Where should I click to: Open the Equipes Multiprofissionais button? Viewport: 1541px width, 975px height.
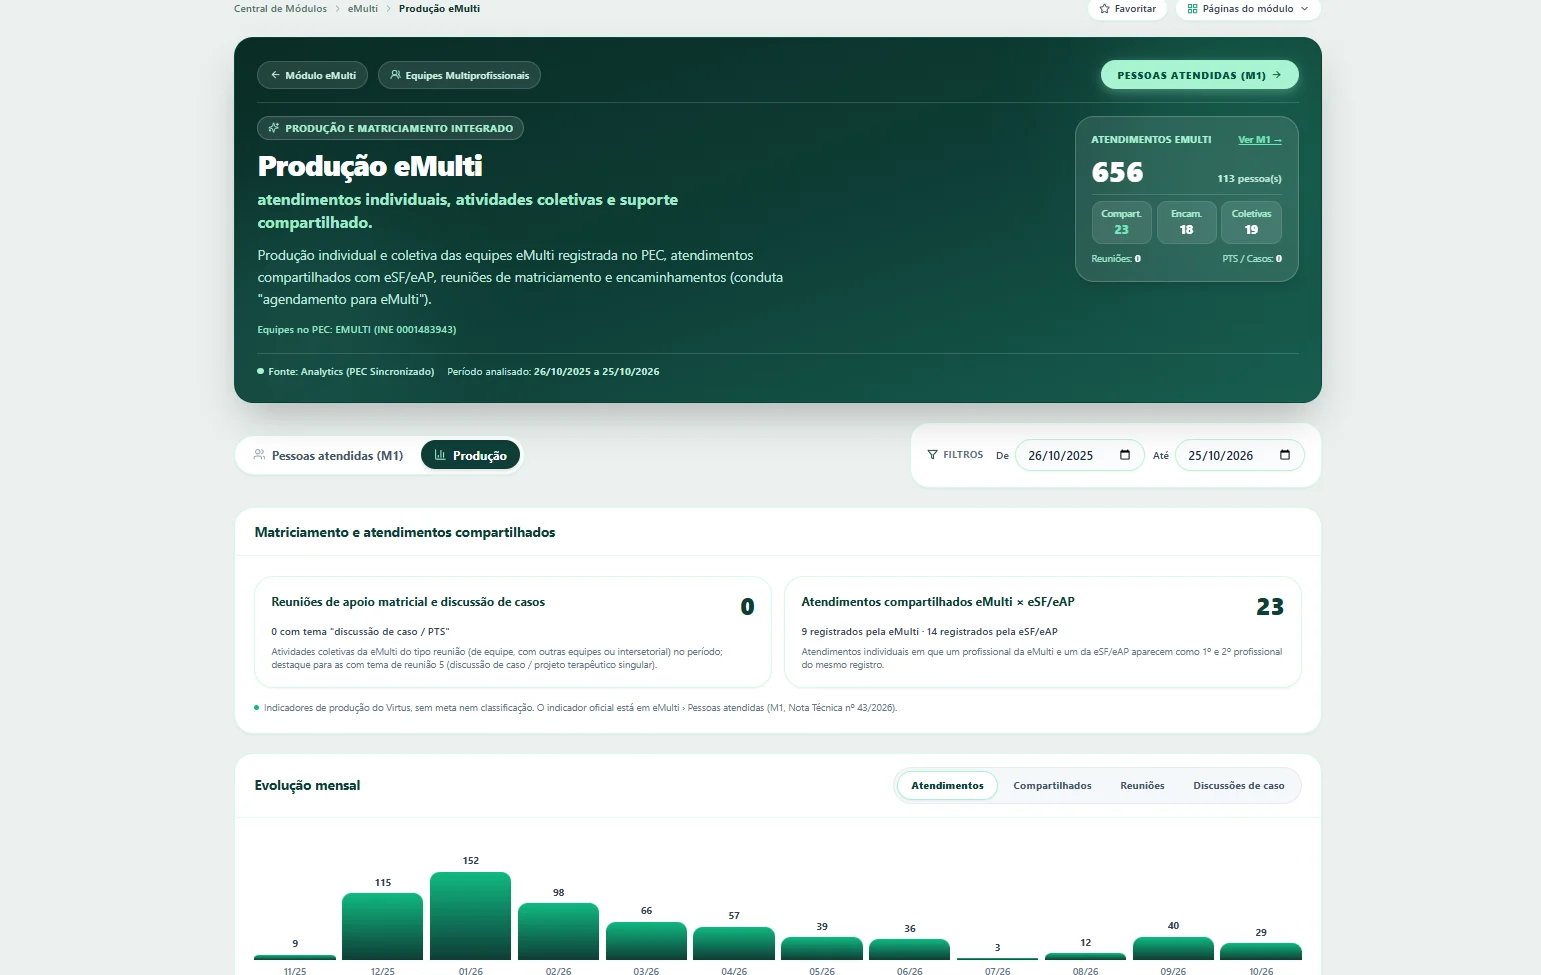pyautogui.click(x=459, y=75)
